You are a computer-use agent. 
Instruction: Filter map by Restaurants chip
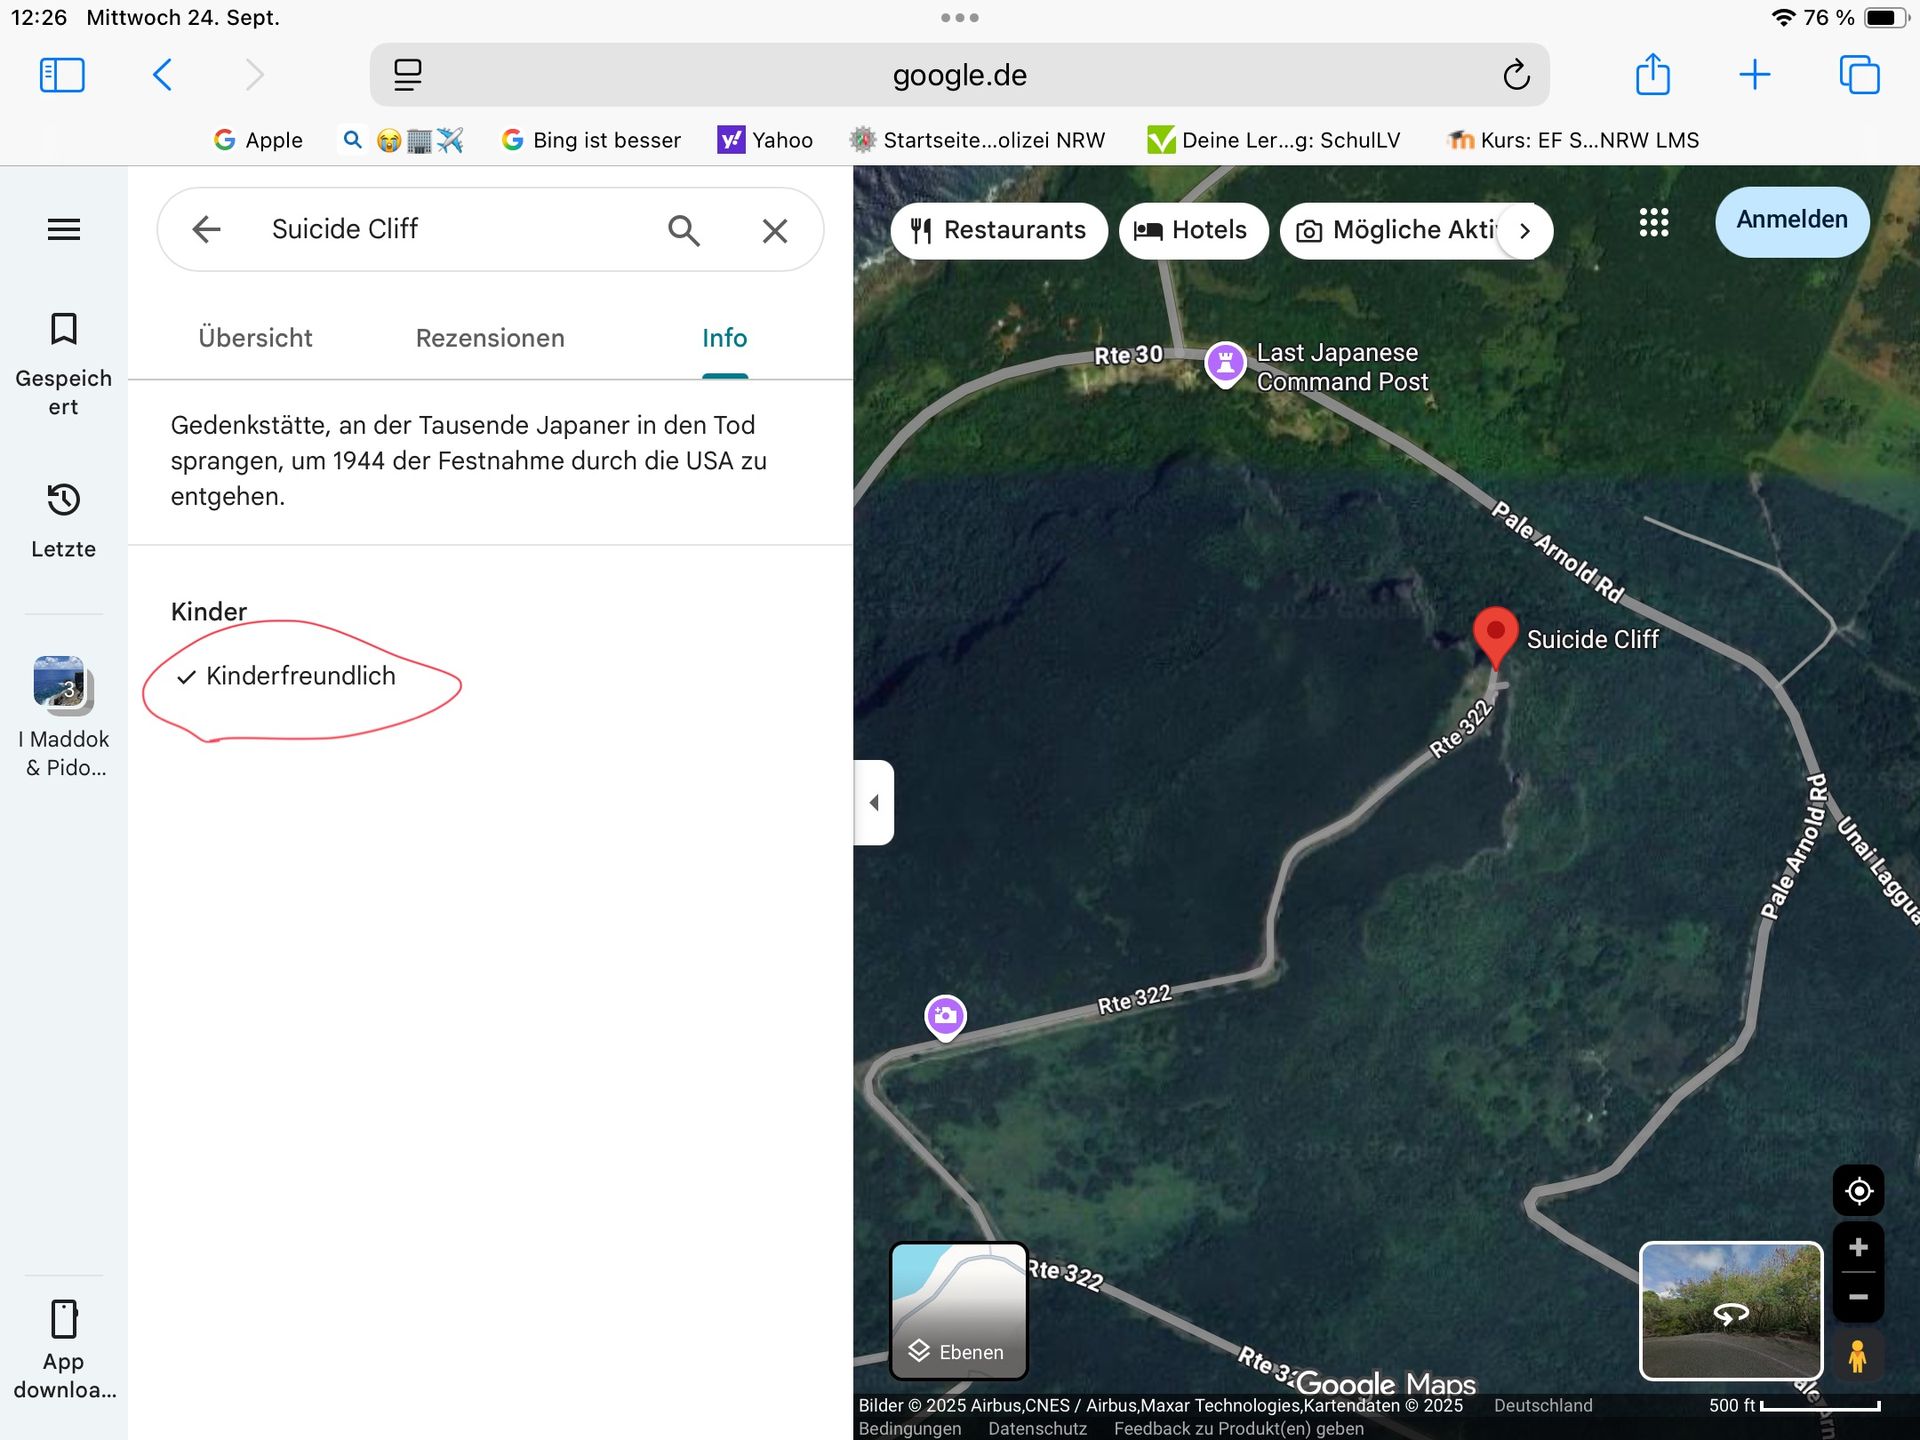[x=998, y=231]
